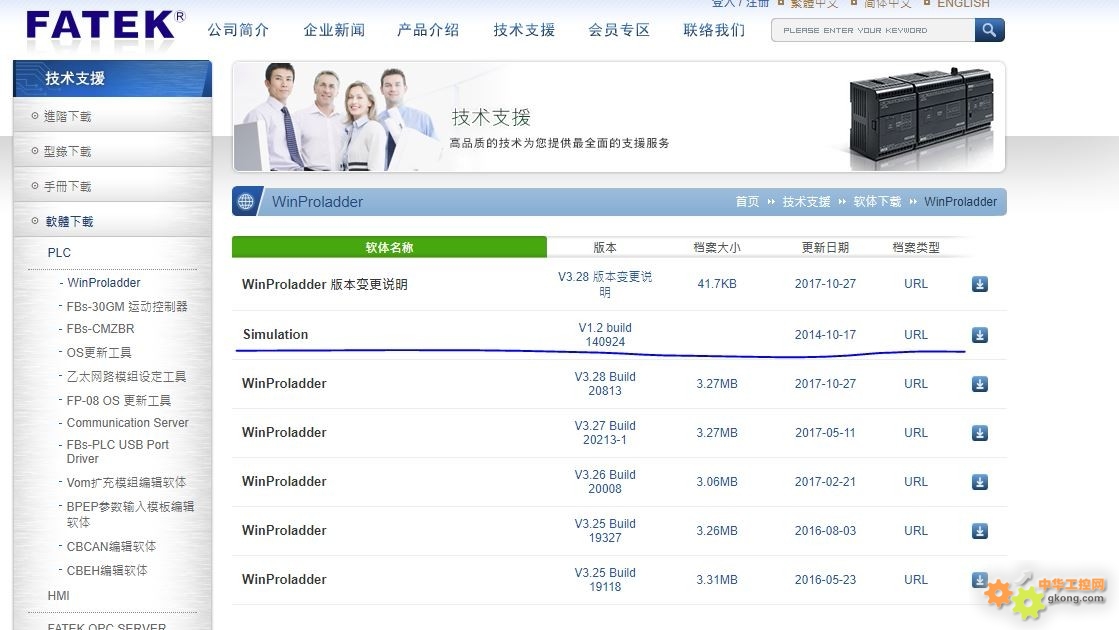Download the WinProladder 版本变更说明 file
Image resolution: width=1119 pixels, height=630 pixels.
tap(980, 284)
